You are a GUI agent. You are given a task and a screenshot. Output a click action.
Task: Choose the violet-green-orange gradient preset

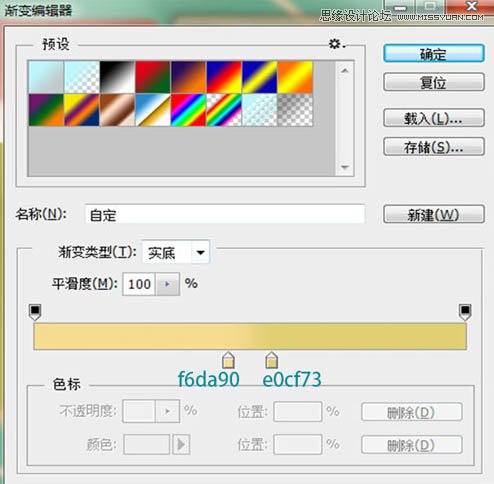46,110
